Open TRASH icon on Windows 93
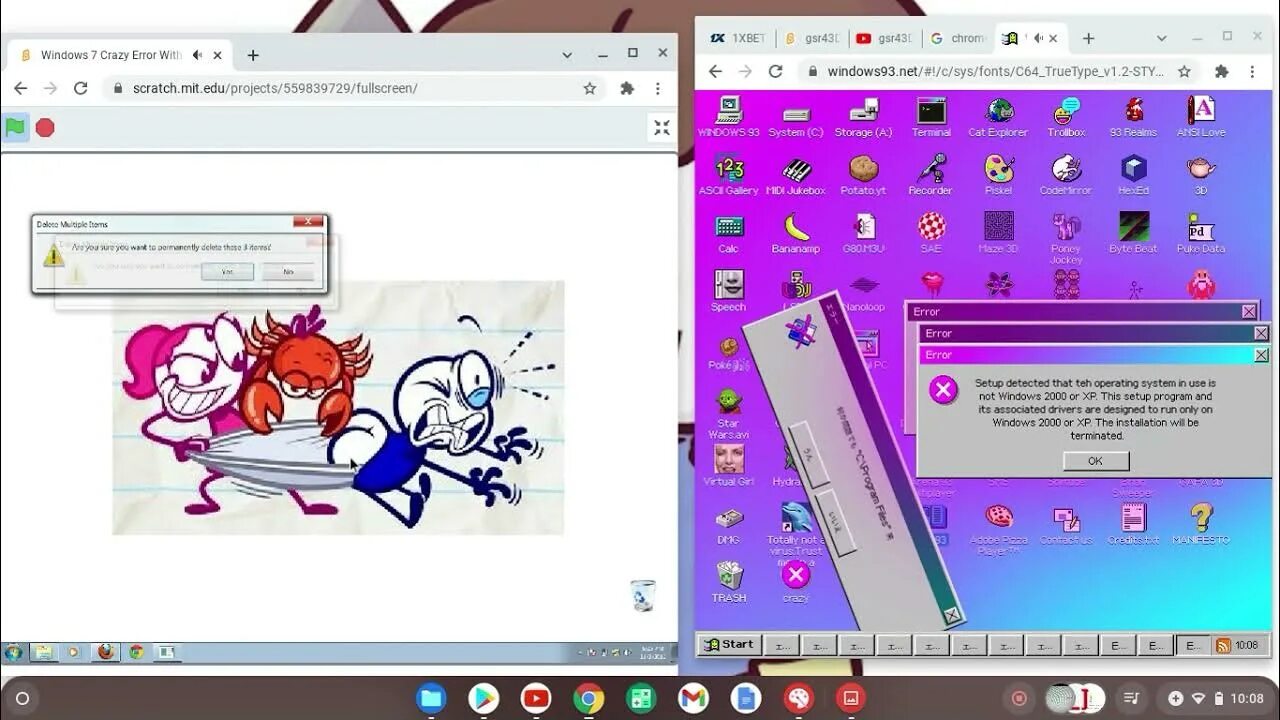The image size is (1280, 720). [729, 582]
